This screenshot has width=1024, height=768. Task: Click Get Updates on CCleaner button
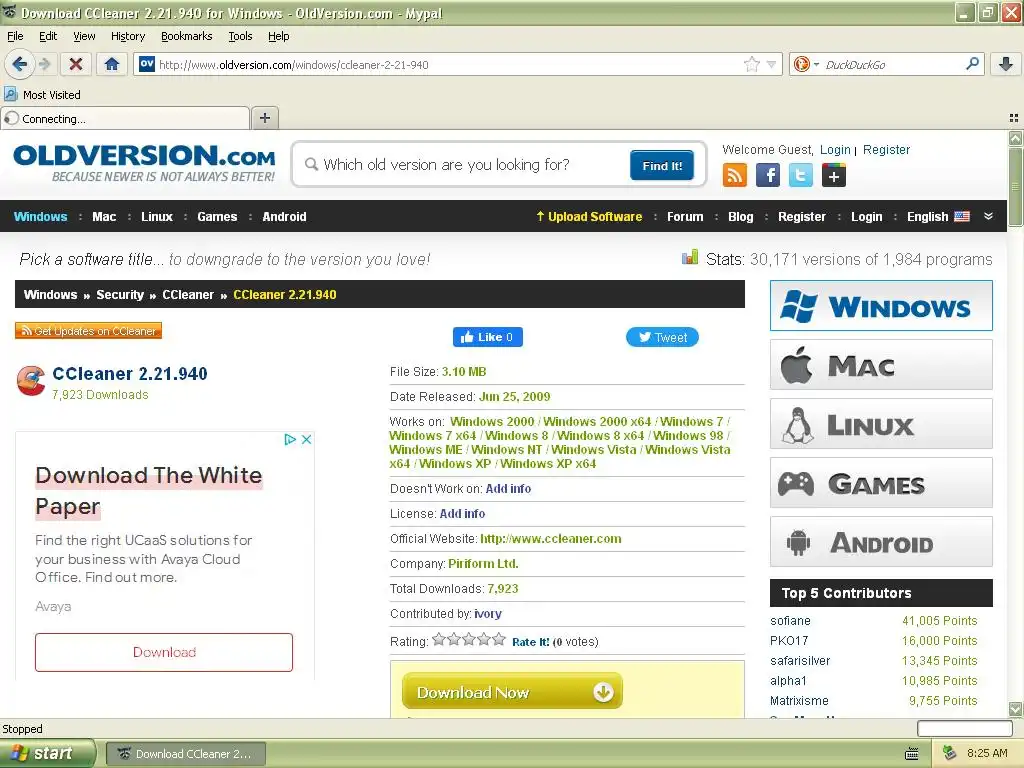(x=88, y=331)
